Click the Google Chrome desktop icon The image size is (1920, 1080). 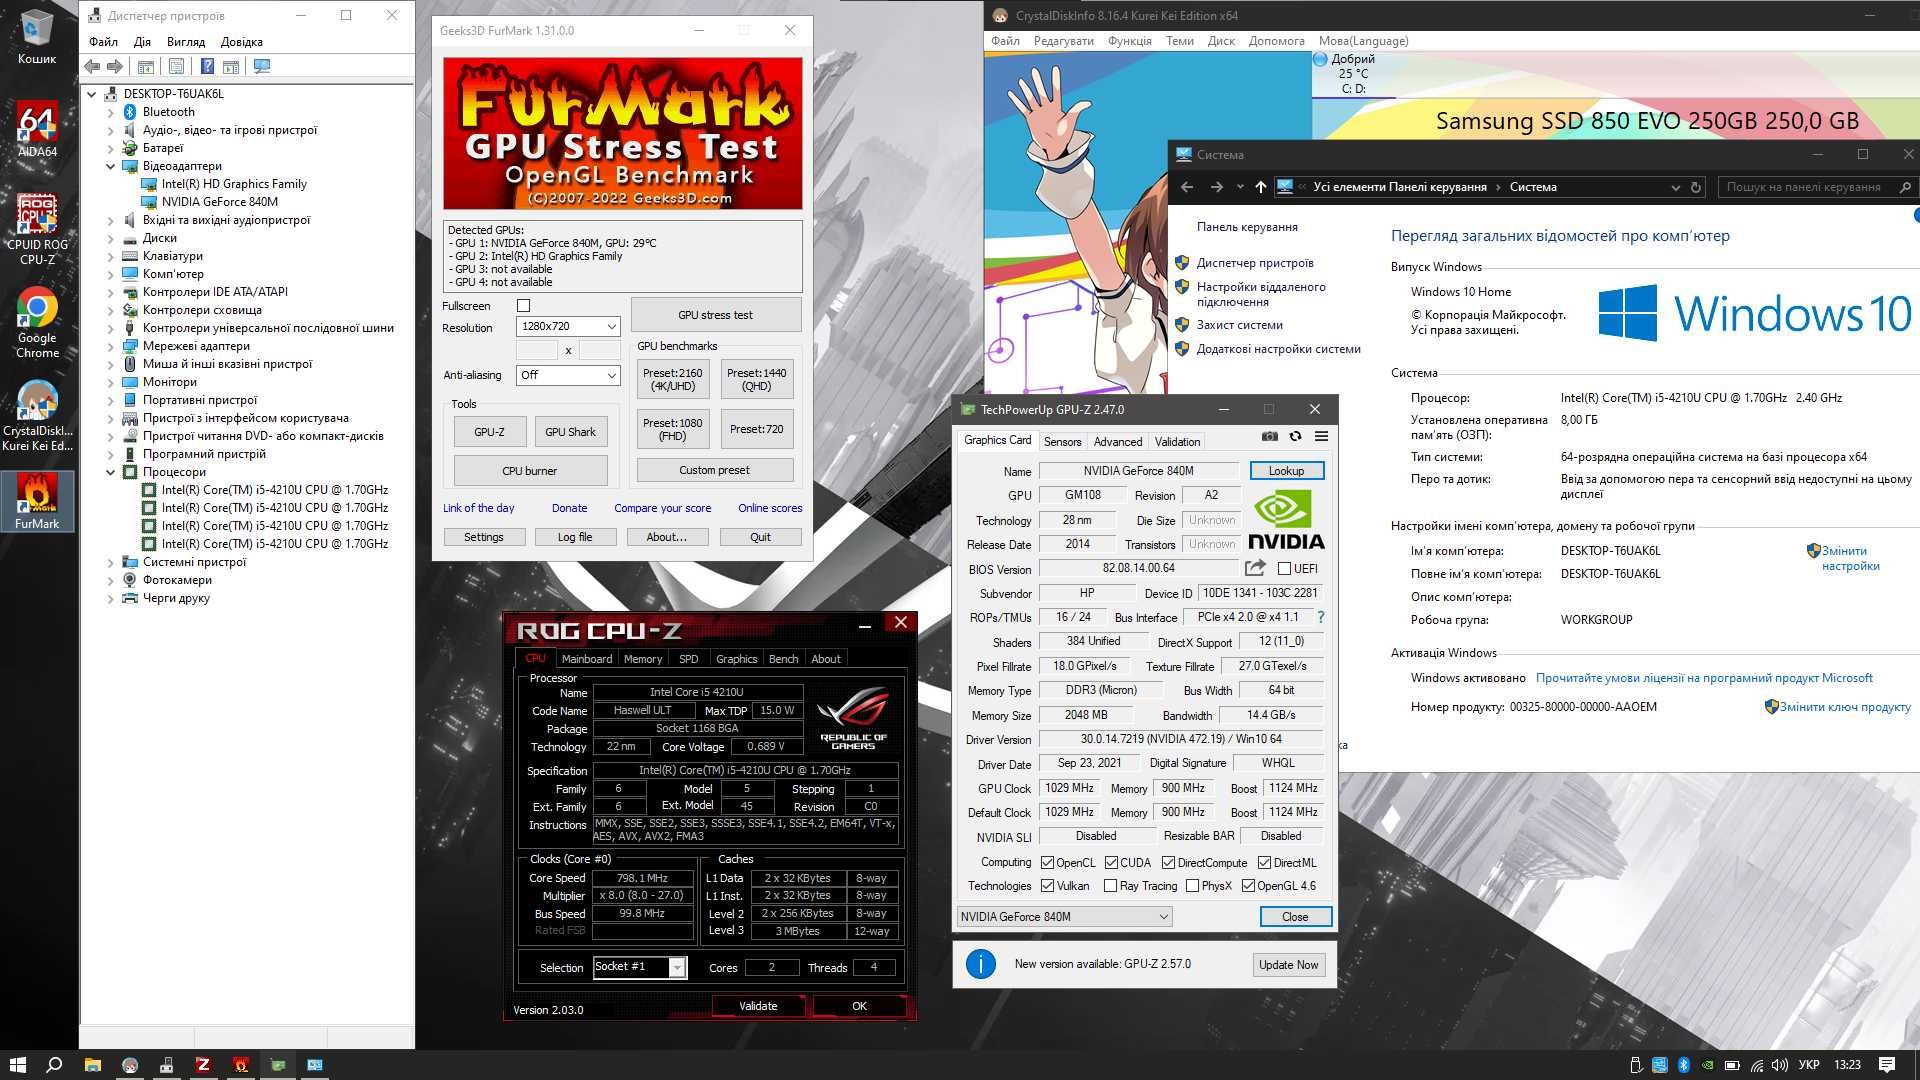coord(37,323)
